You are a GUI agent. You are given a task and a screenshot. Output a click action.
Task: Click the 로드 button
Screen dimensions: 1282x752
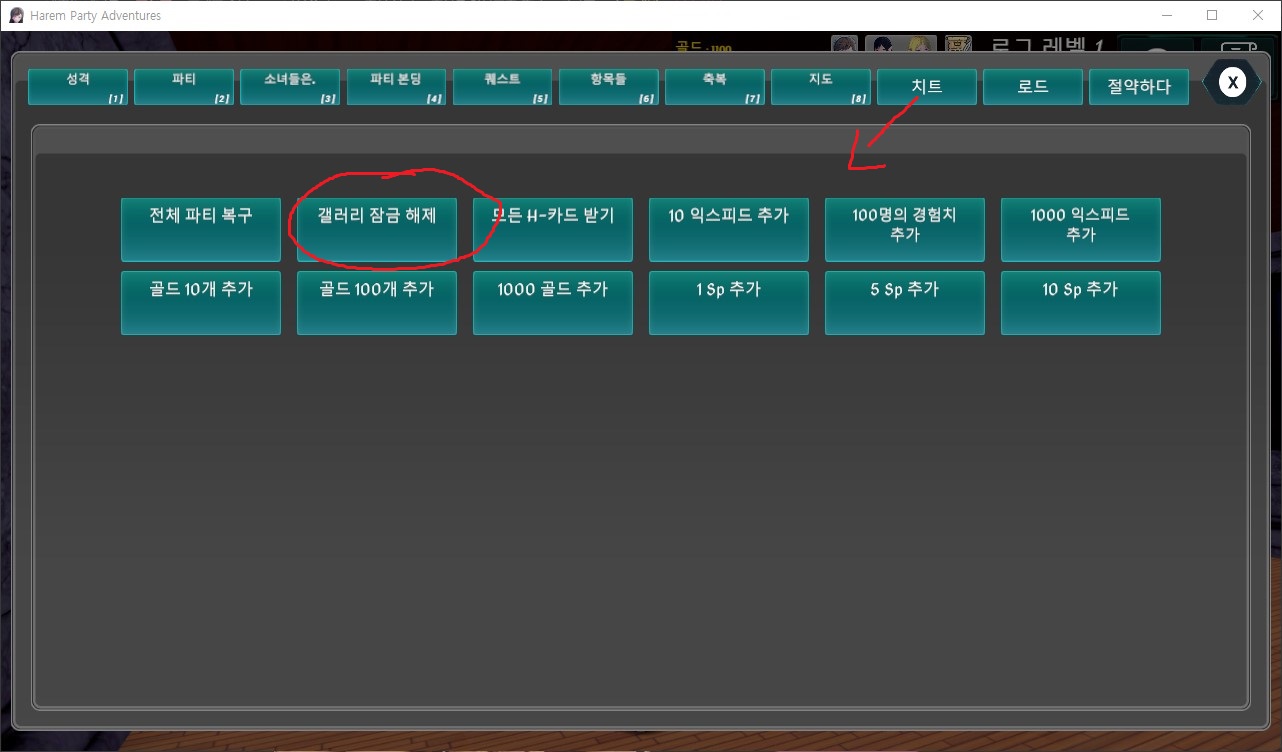coord(1032,87)
